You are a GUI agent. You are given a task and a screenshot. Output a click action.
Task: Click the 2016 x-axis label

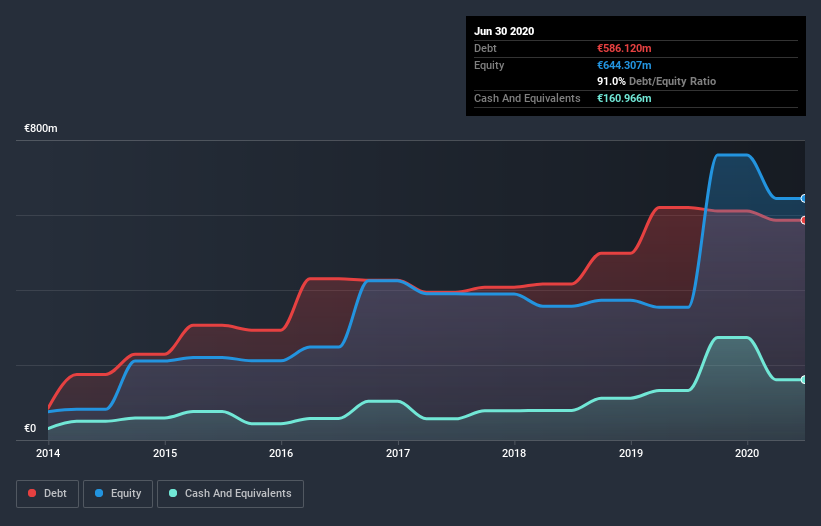pos(281,453)
